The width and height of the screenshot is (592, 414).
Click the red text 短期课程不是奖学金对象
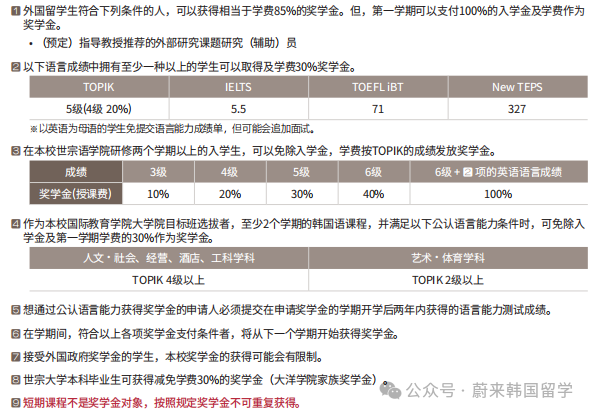tap(162, 403)
